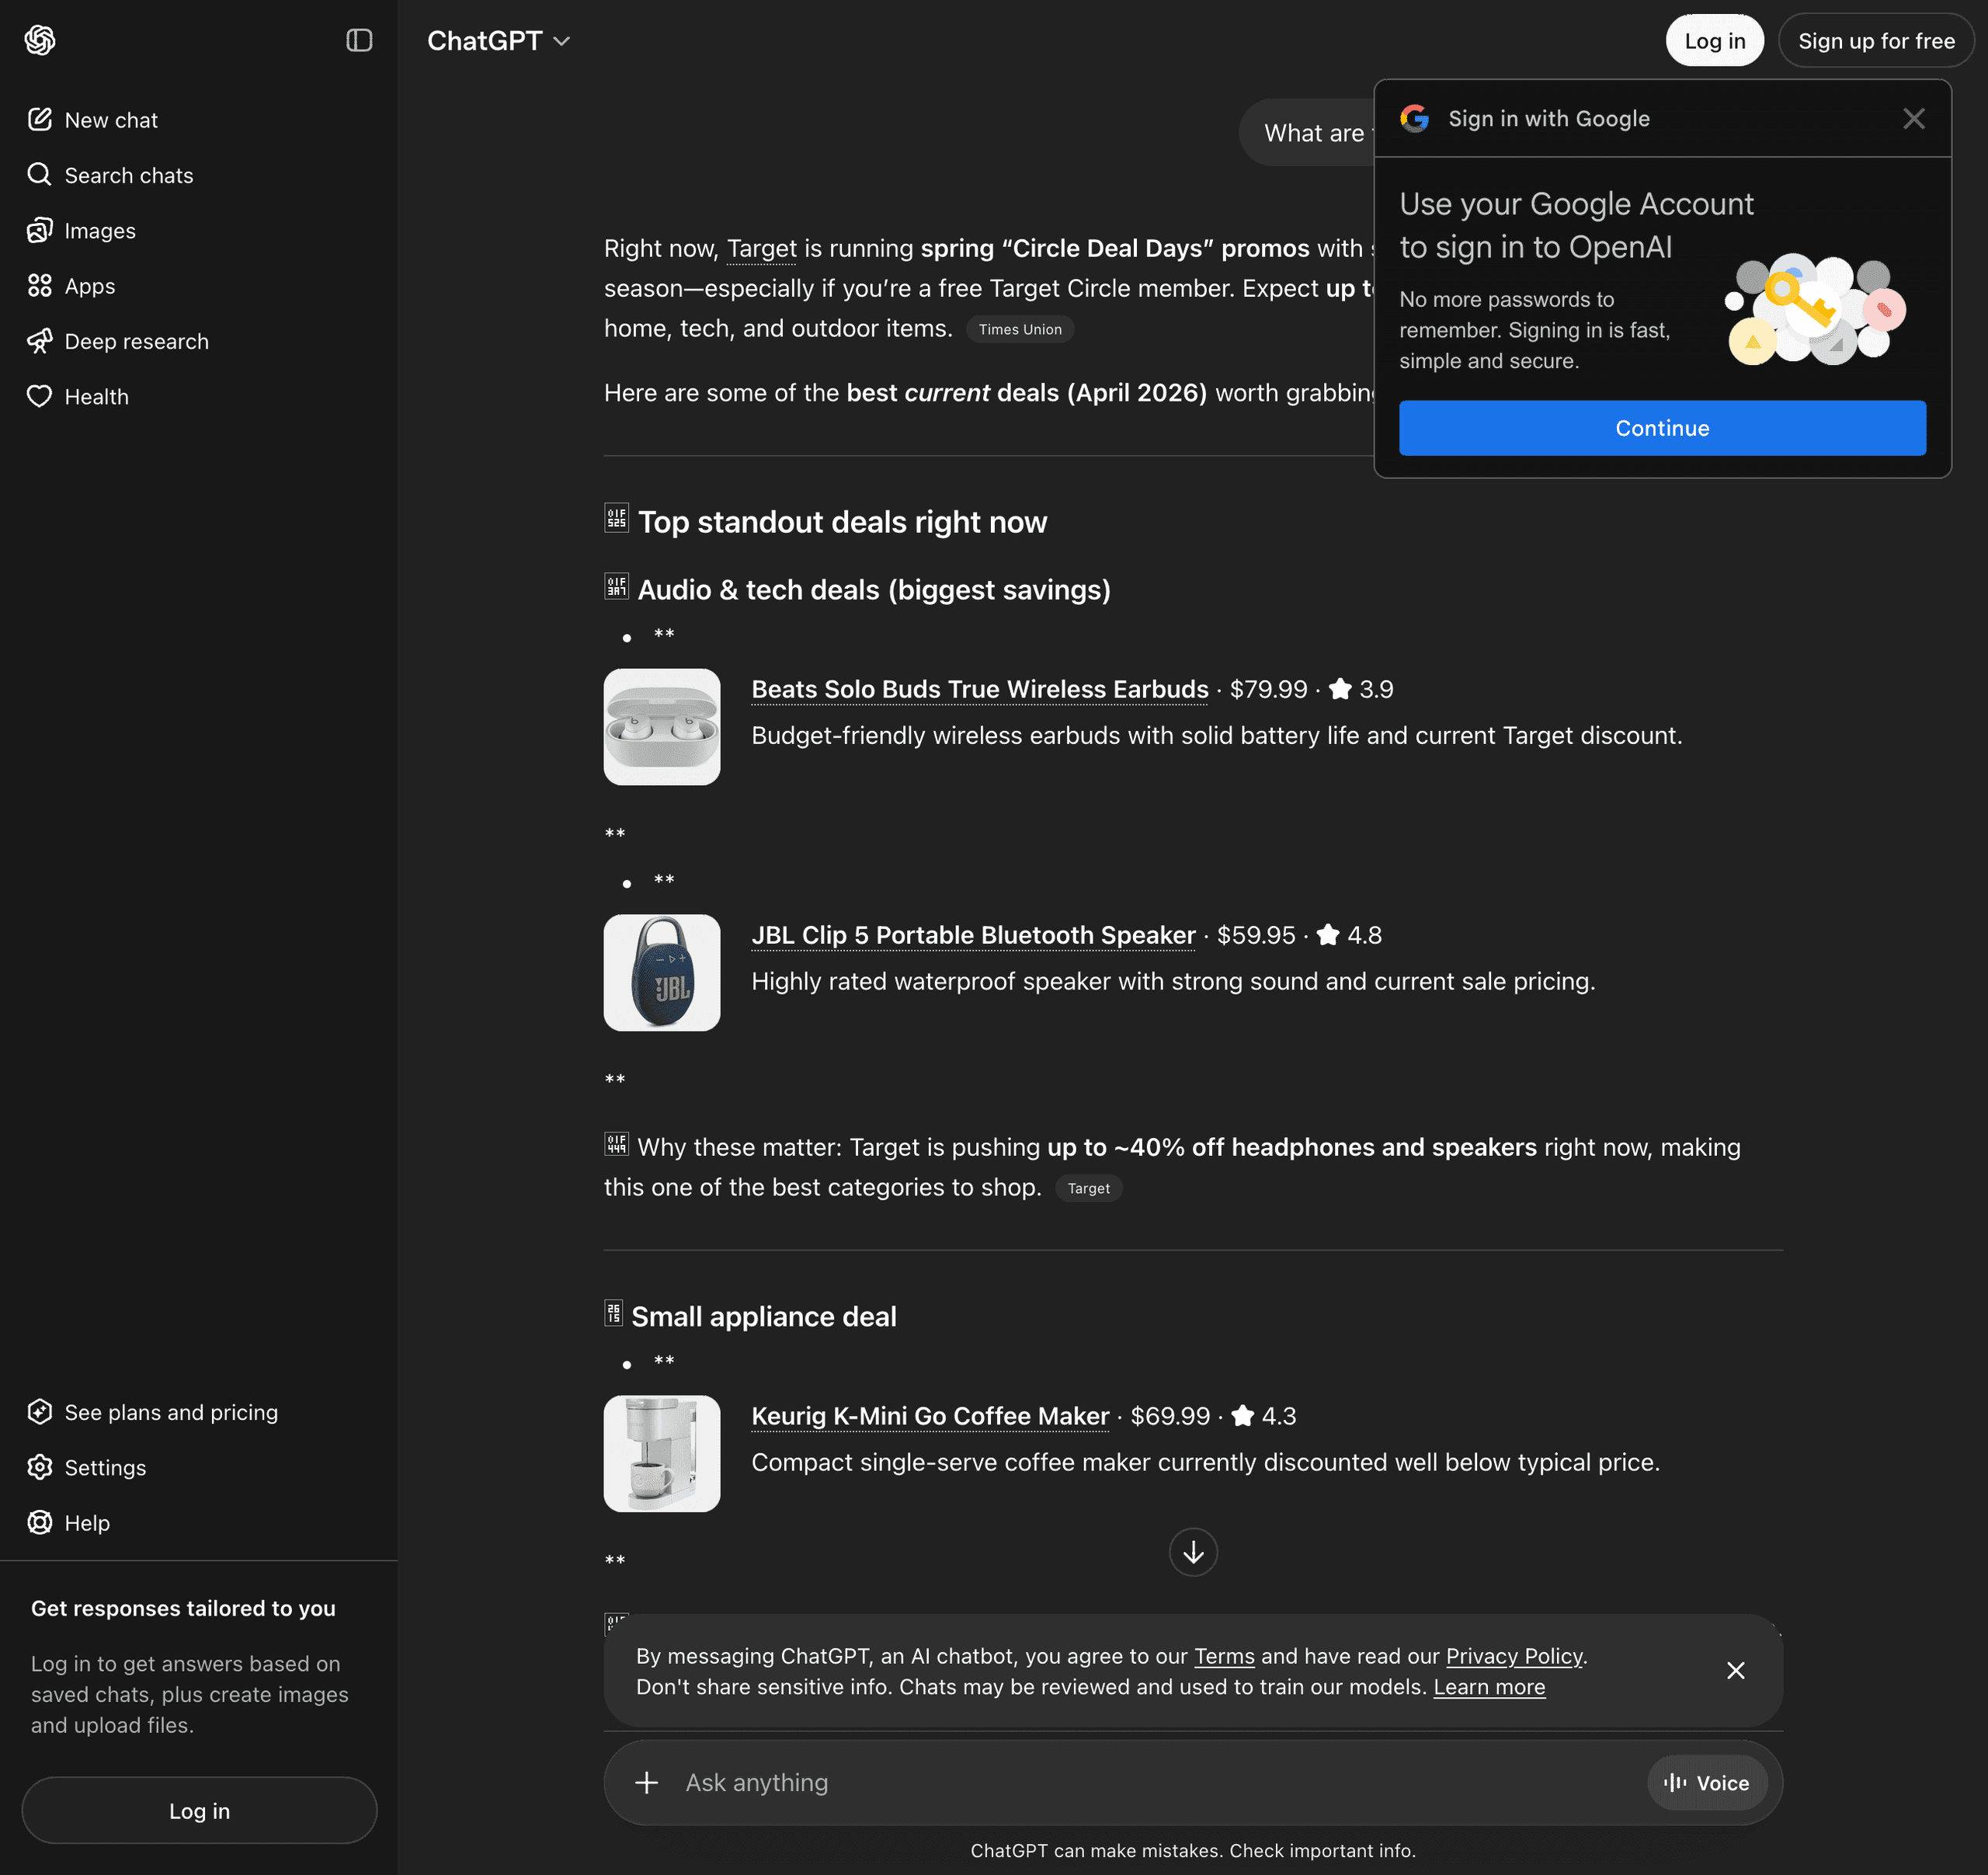Open the Target source citation chip
Screen dimensions: 1988x1875
click(x=1088, y=1189)
